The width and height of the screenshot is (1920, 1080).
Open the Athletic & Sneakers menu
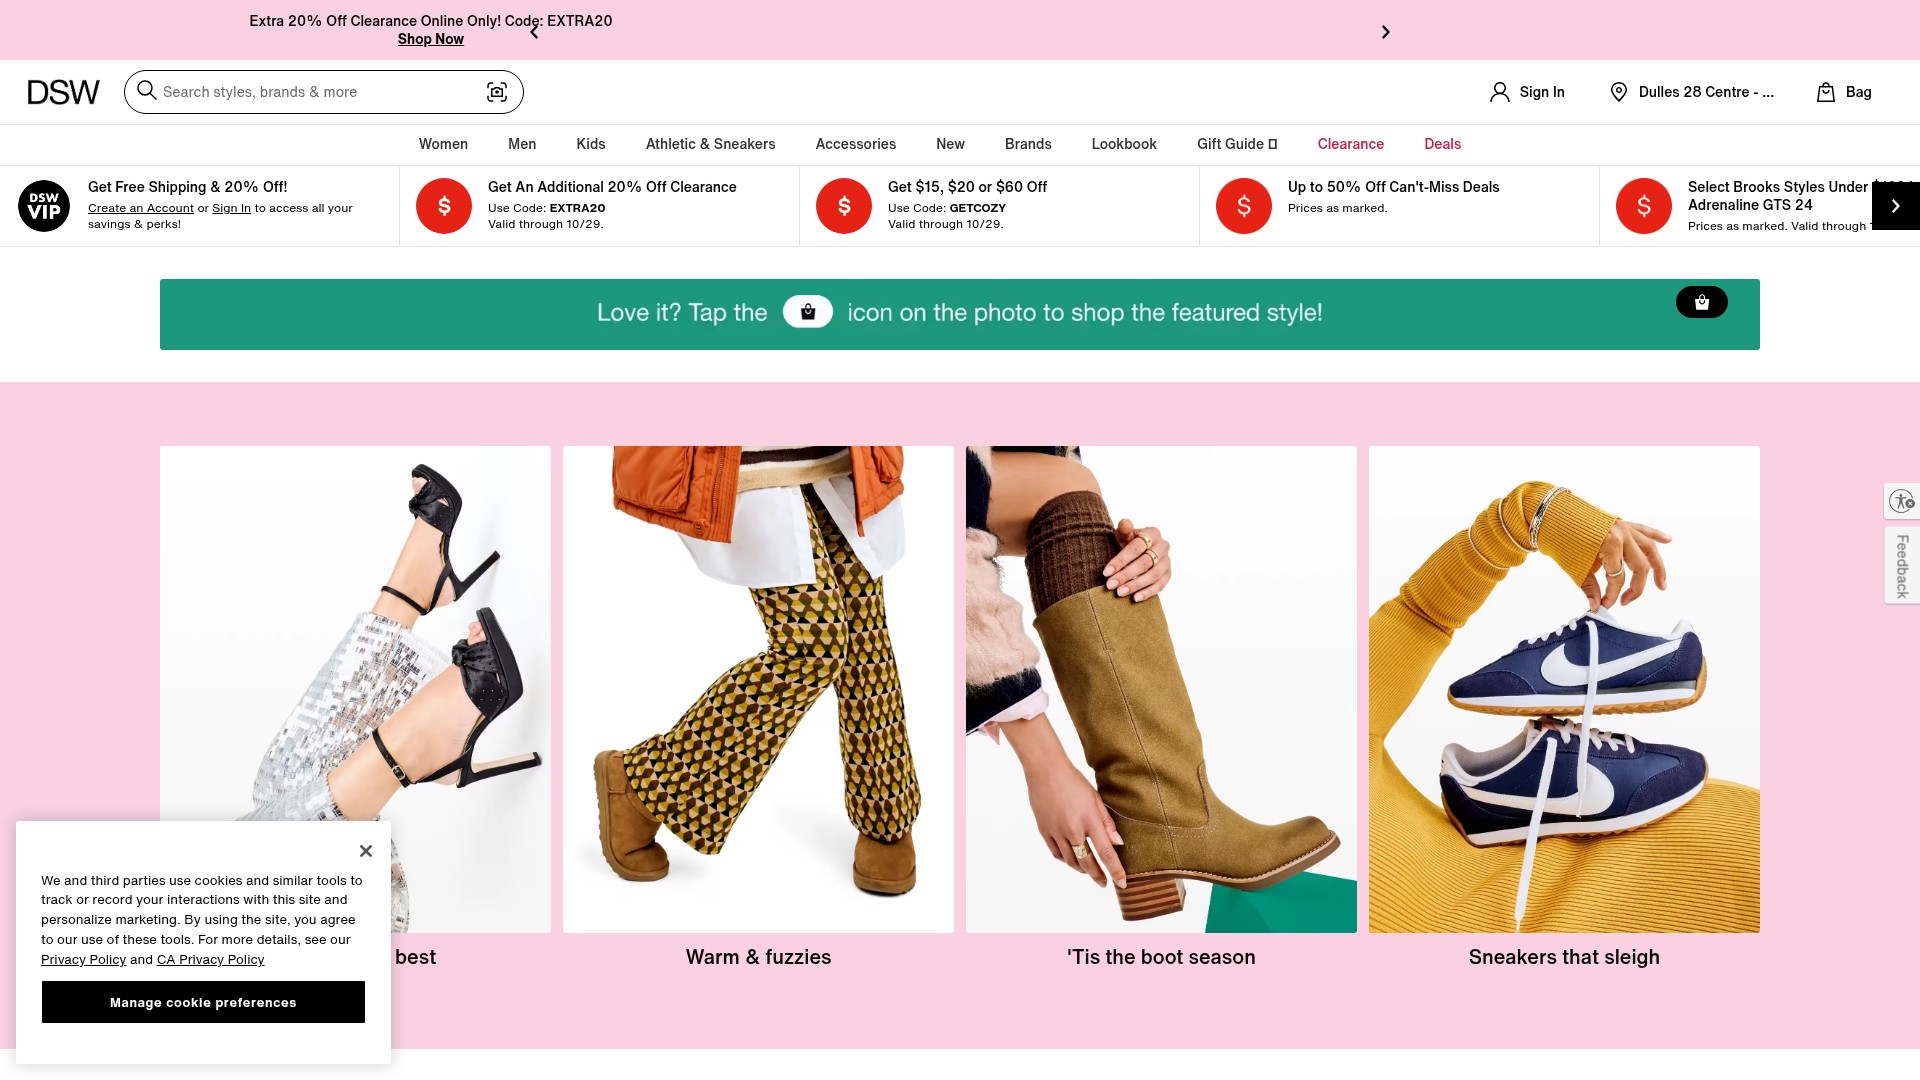(x=710, y=144)
